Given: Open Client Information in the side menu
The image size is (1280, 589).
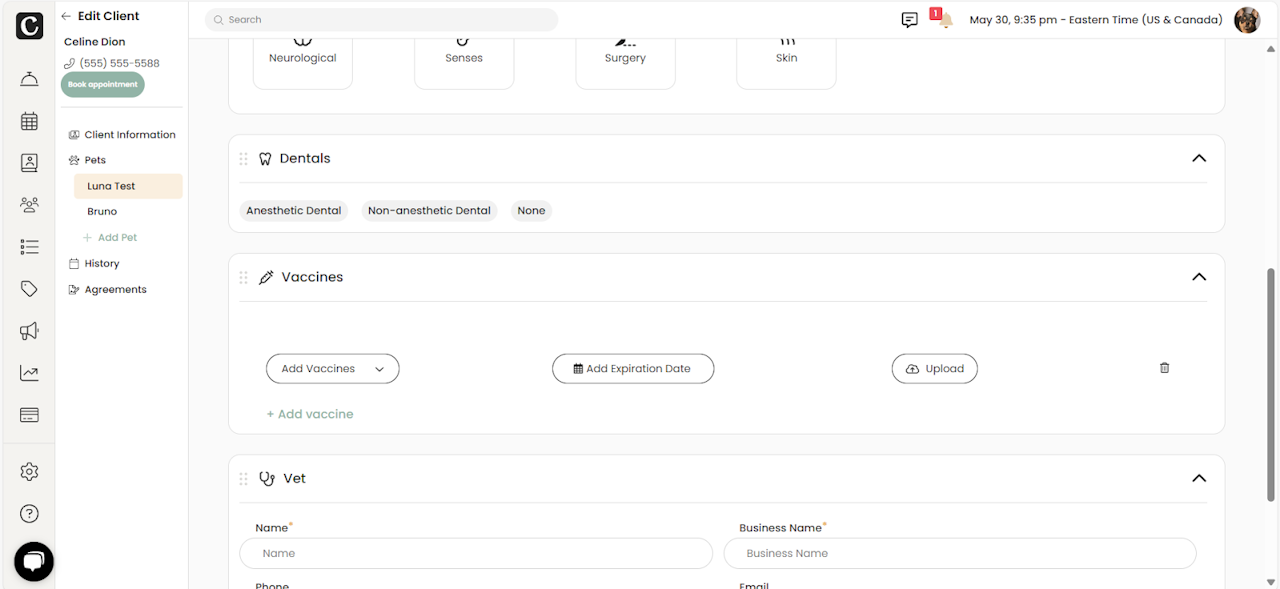Looking at the screenshot, I should tap(121, 135).
